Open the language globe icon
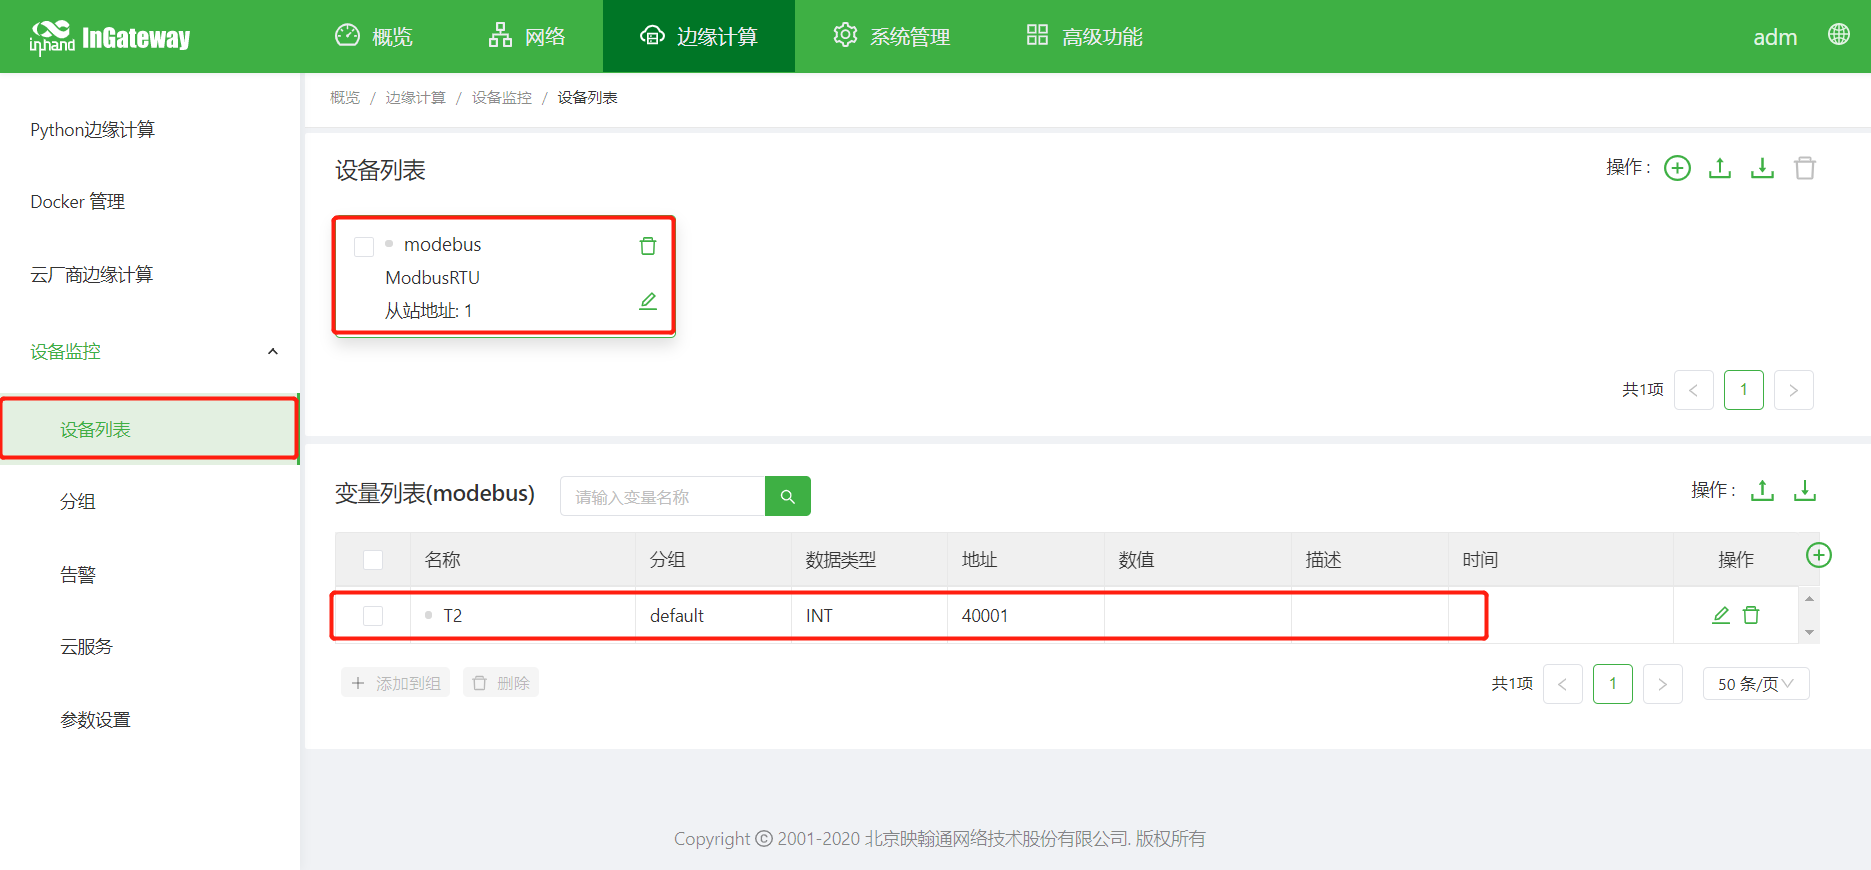Image resolution: width=1871 pixels, height=870 pixels. point(1838,35)
